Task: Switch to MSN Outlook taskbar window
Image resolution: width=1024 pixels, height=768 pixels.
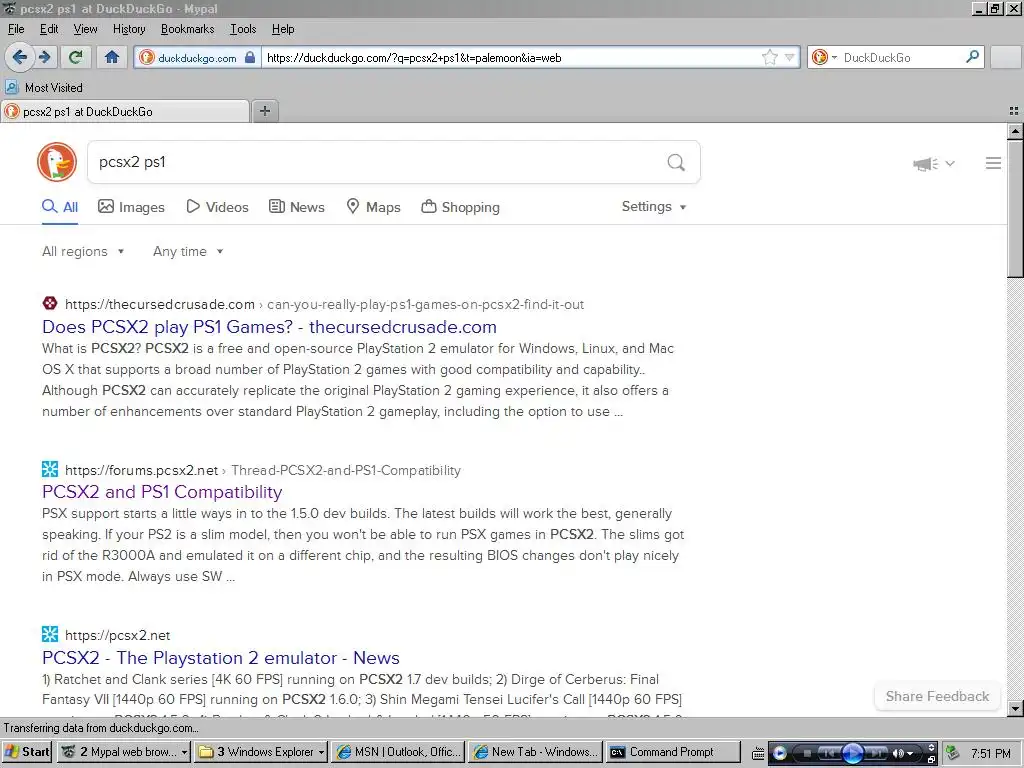Action: pyautogui.click(x=398, y=752)
